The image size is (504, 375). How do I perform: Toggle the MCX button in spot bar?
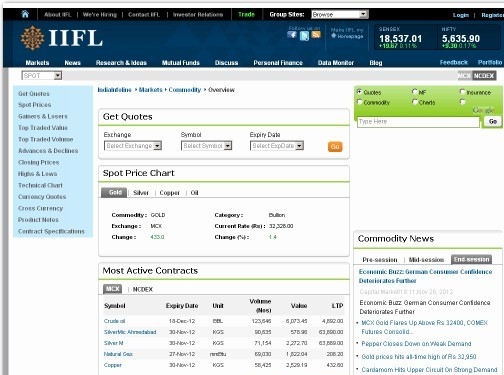tap(464, 76)
